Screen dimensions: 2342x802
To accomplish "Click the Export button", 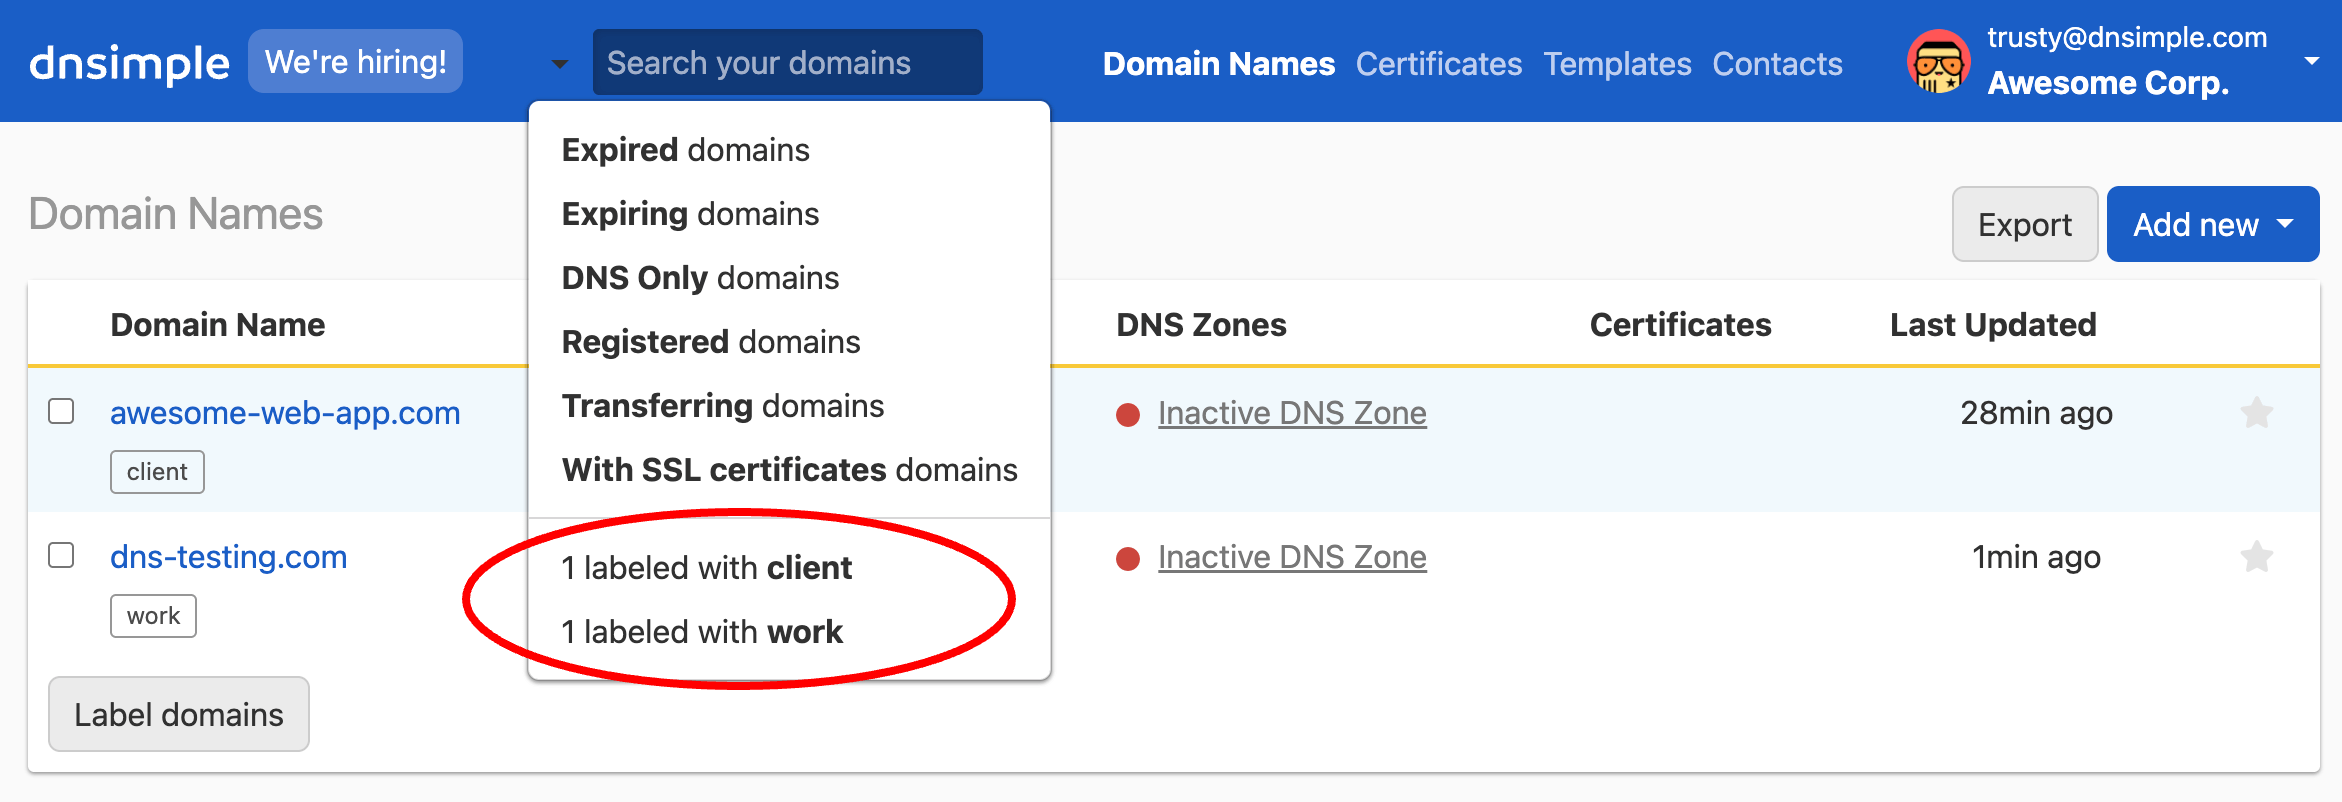I will [x=2024, y=224].
